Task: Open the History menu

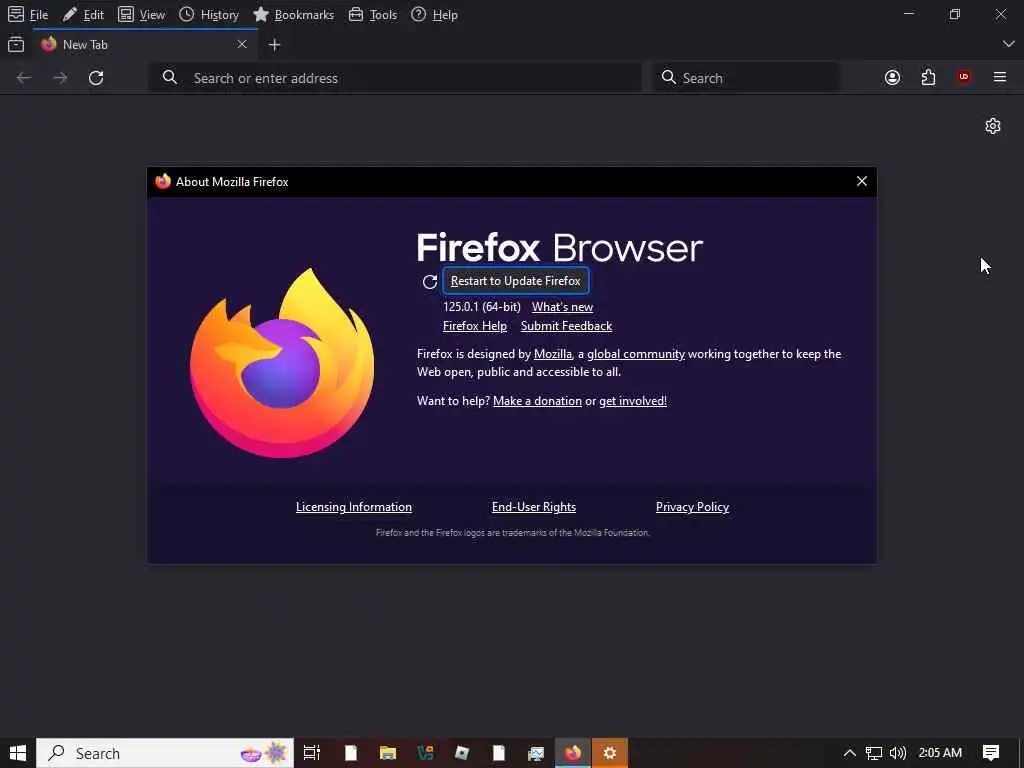Action: pos(209,14)
